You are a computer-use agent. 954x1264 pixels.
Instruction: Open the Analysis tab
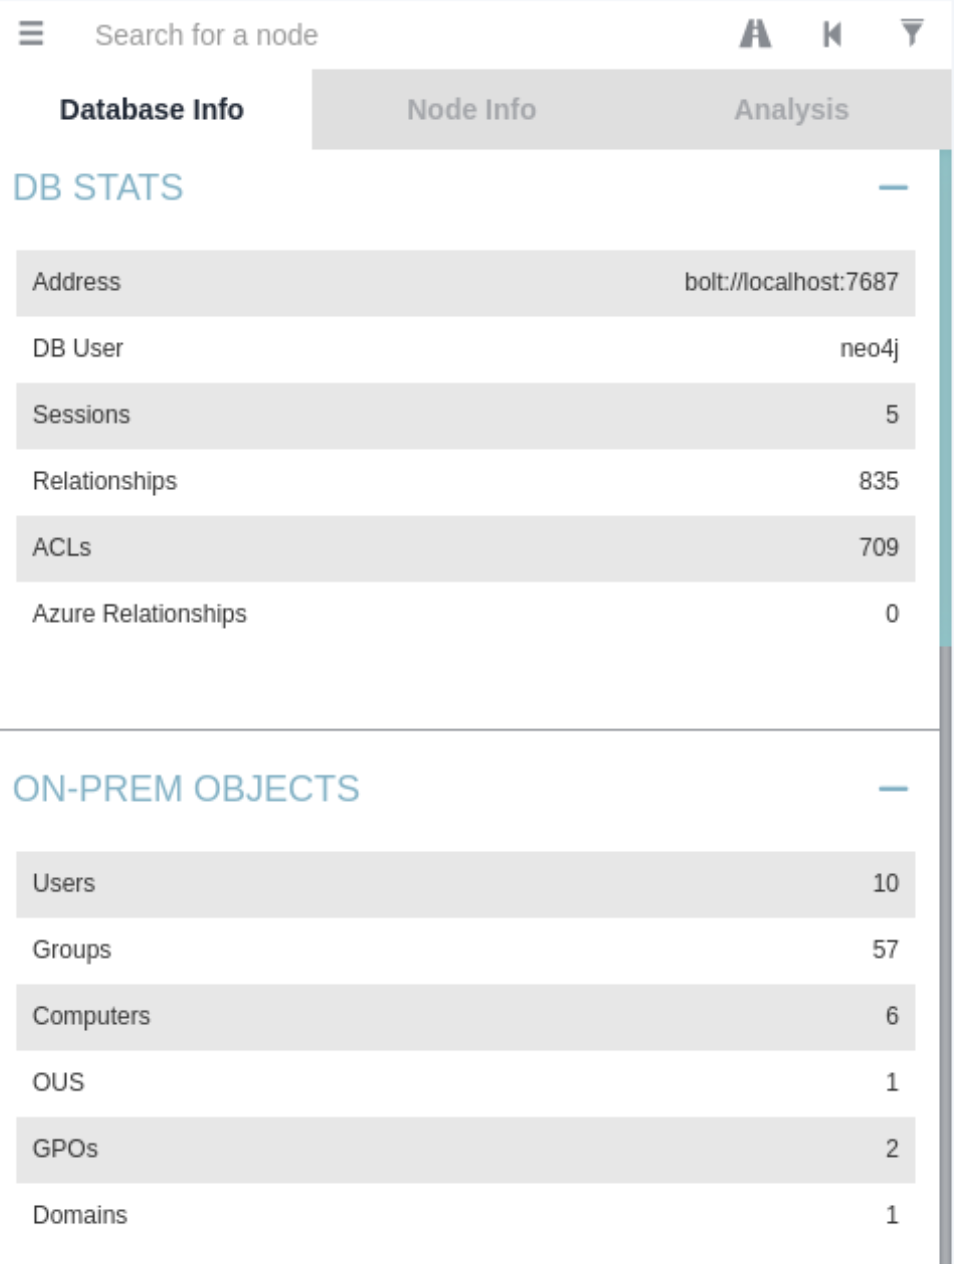791,109
